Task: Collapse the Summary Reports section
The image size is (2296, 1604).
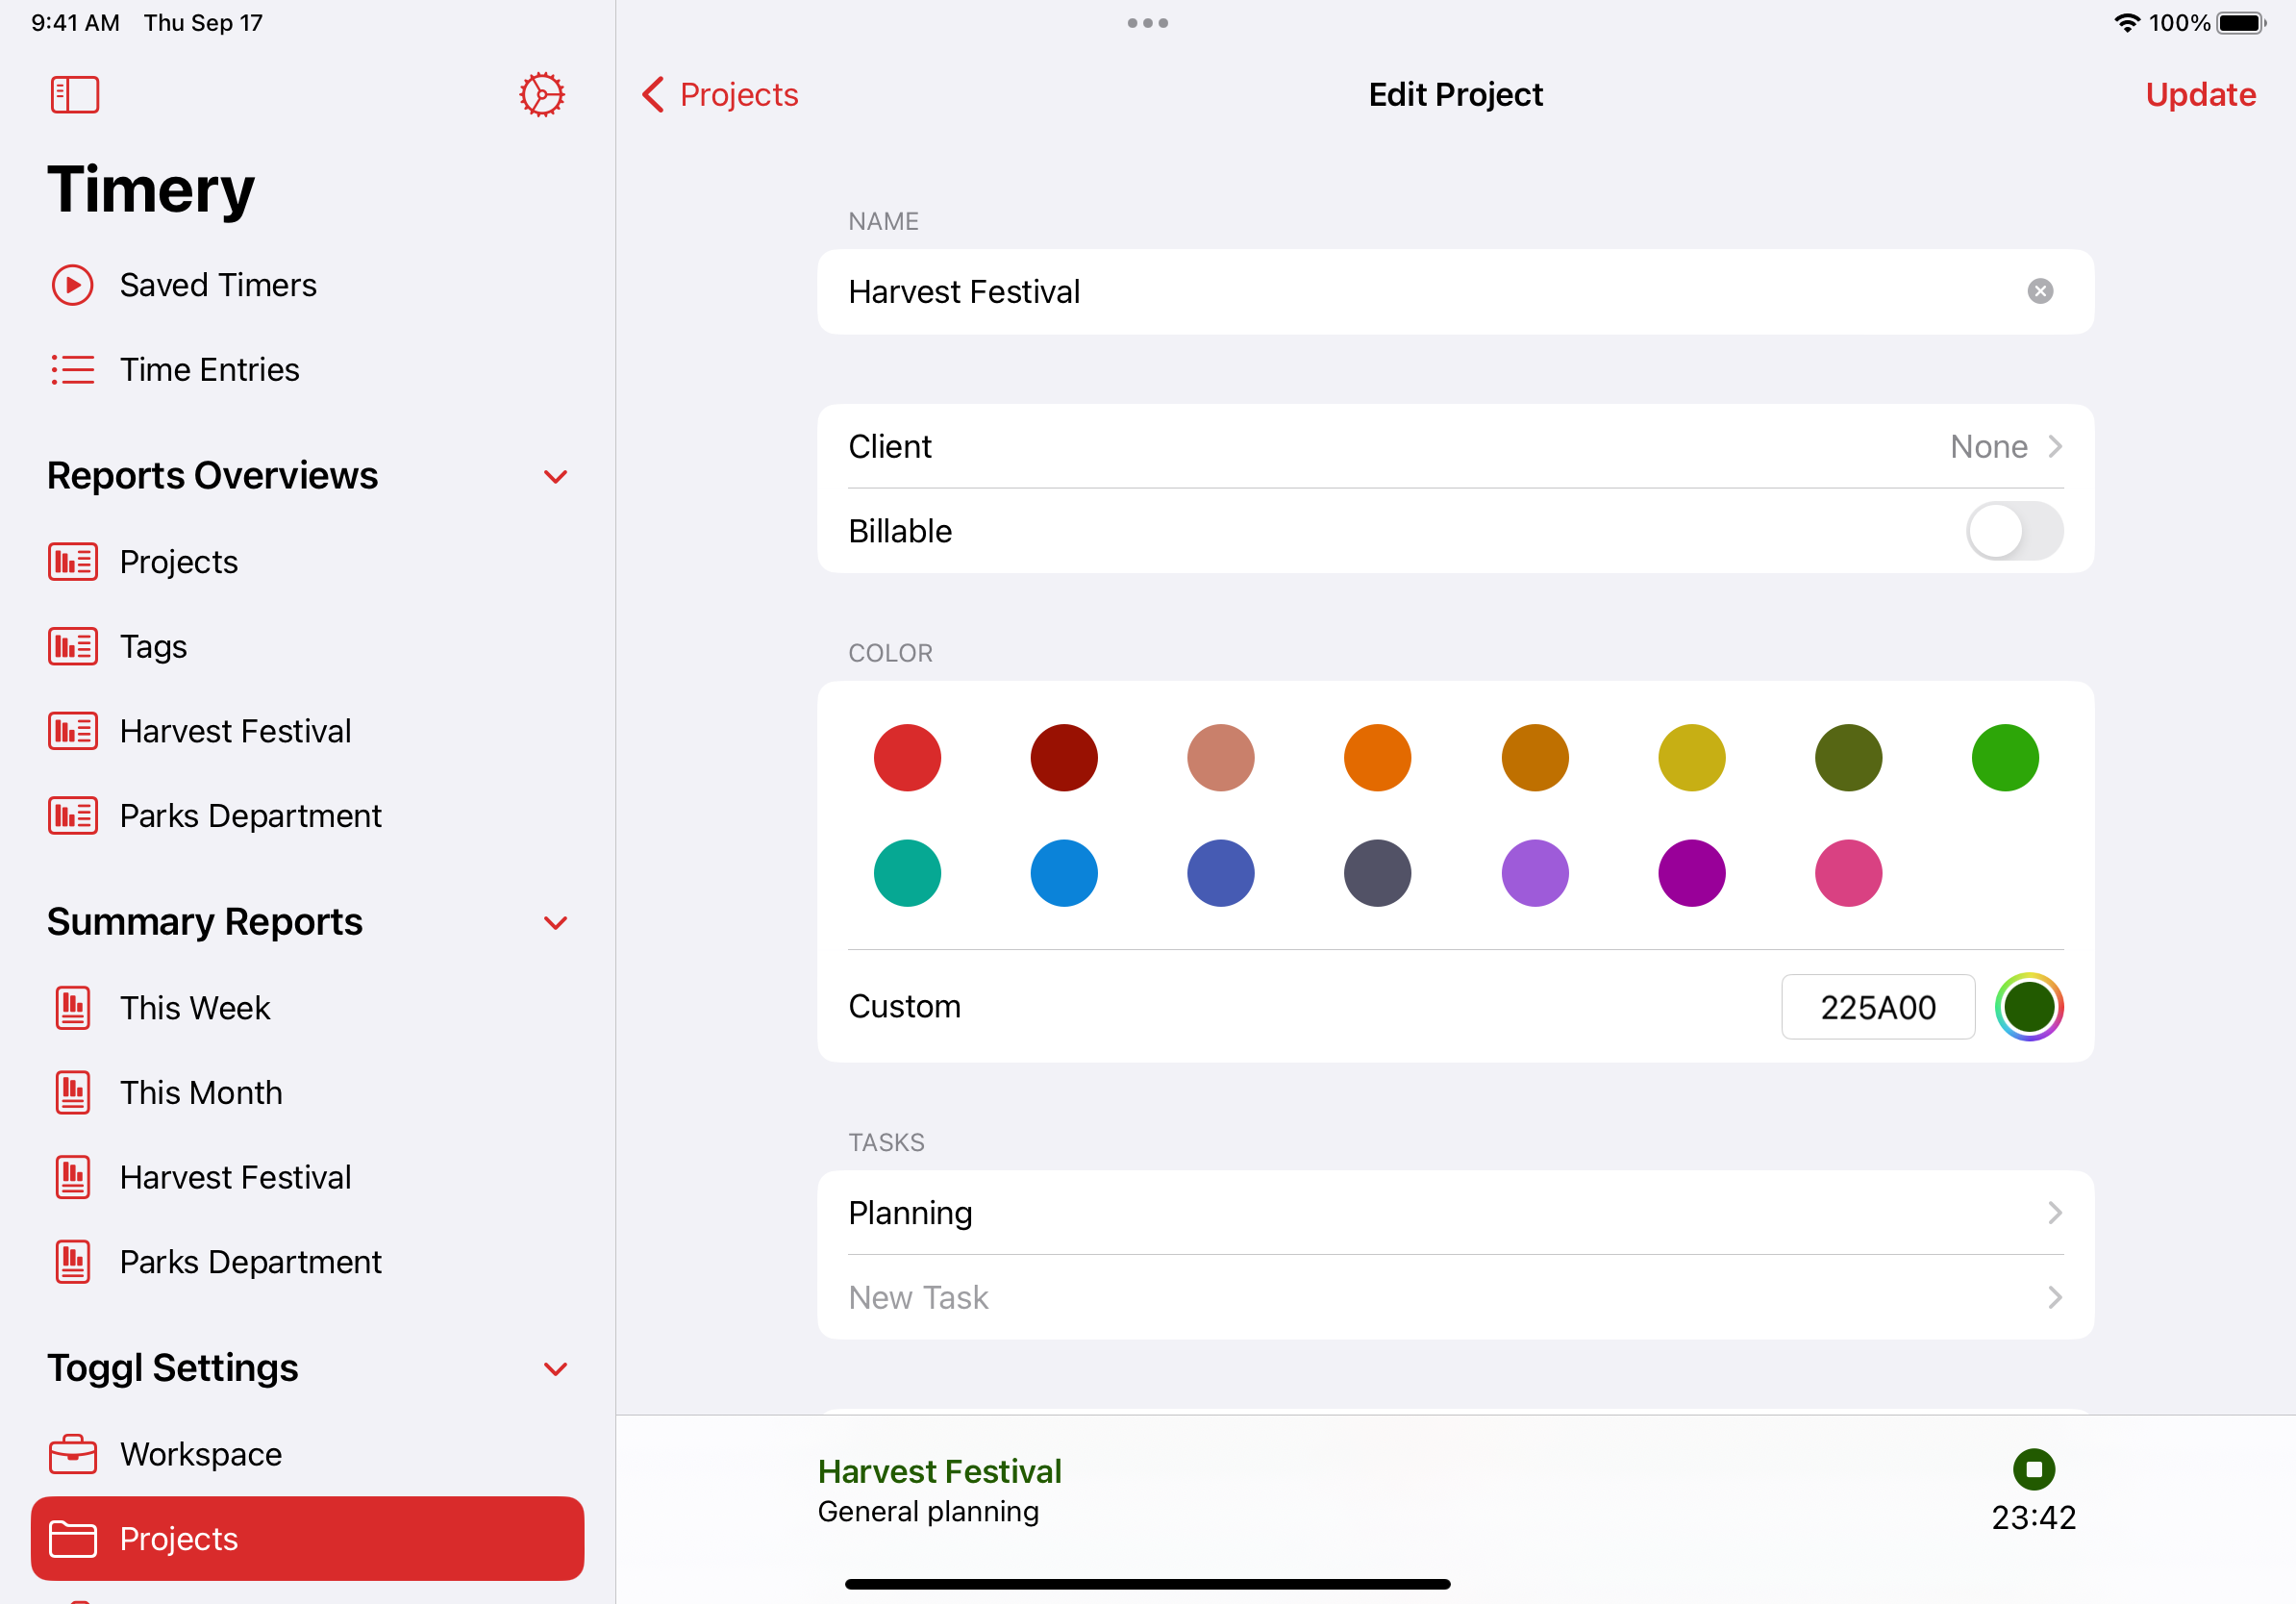Action: point(556,923)
